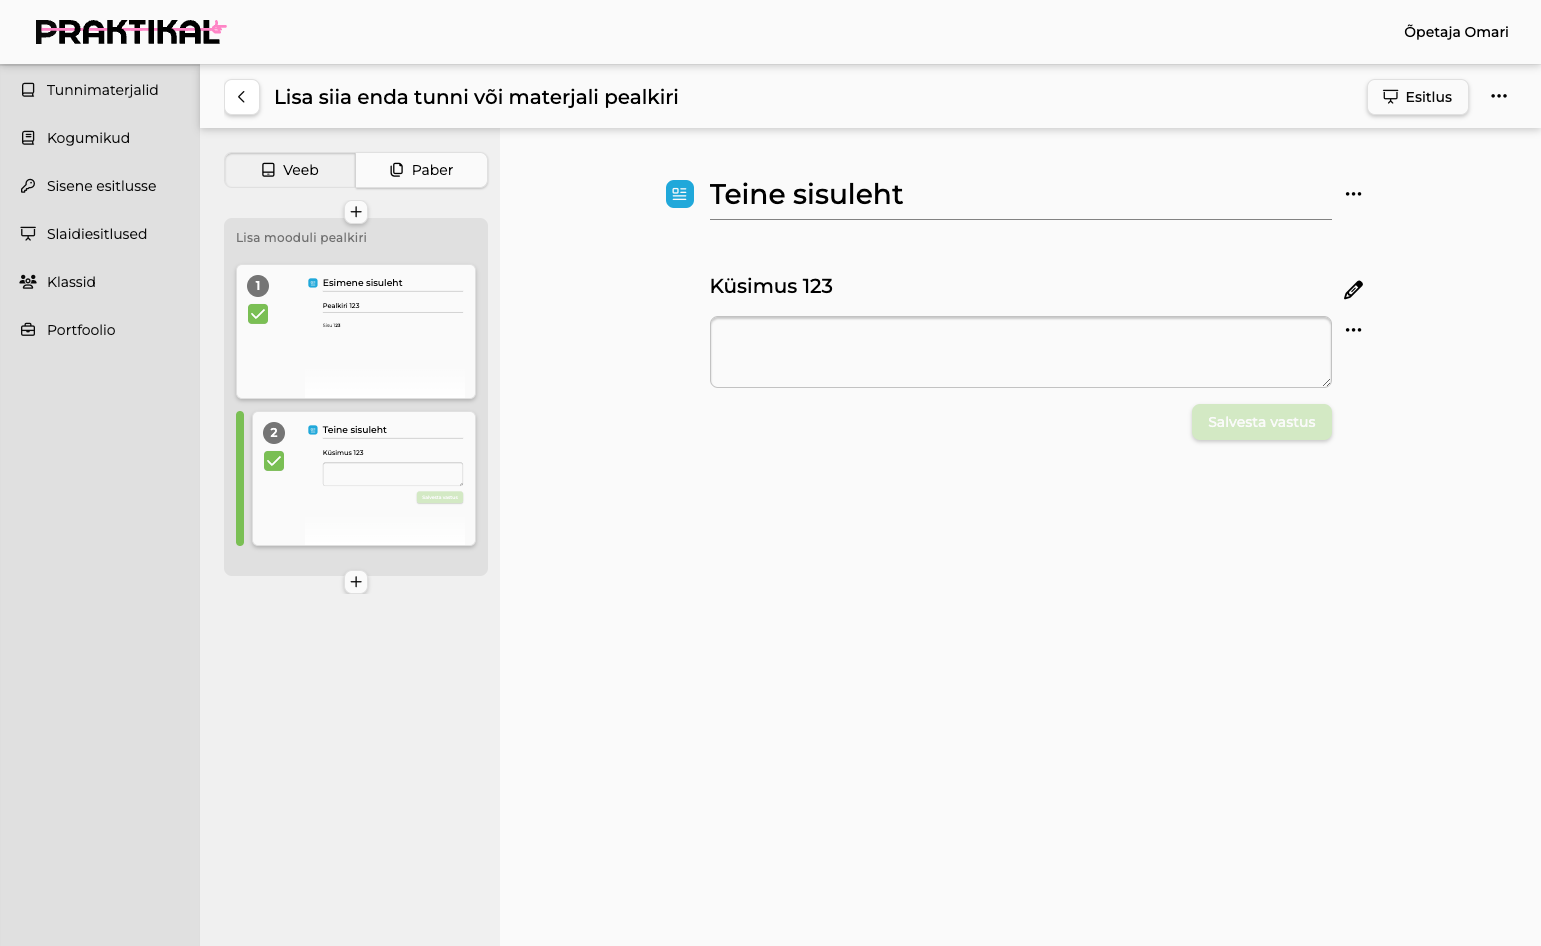Click the lesson title heading text
This screenshot has width=1541, height=946.
click(476, 97)
